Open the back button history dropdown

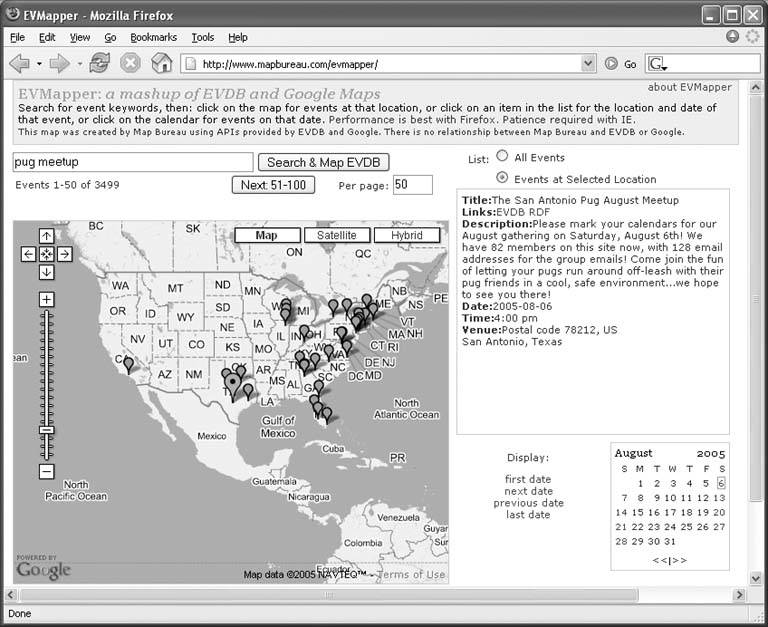(39, 63)
